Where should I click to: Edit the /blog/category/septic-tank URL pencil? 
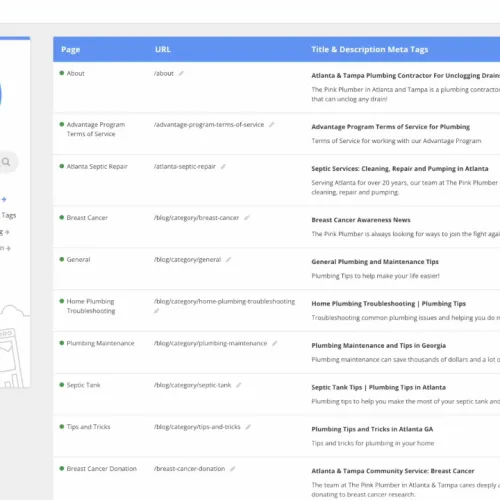click(x=239, y=385)
